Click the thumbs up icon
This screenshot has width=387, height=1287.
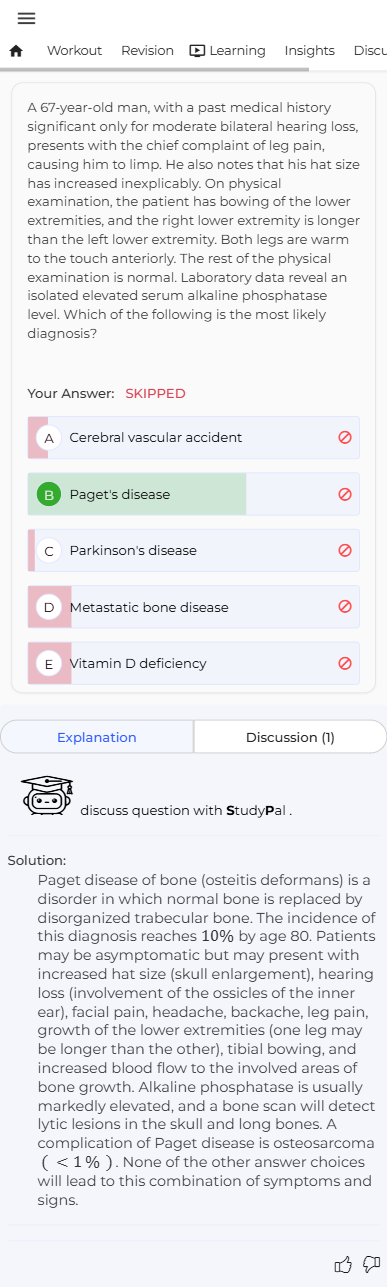pos(343,1265)
